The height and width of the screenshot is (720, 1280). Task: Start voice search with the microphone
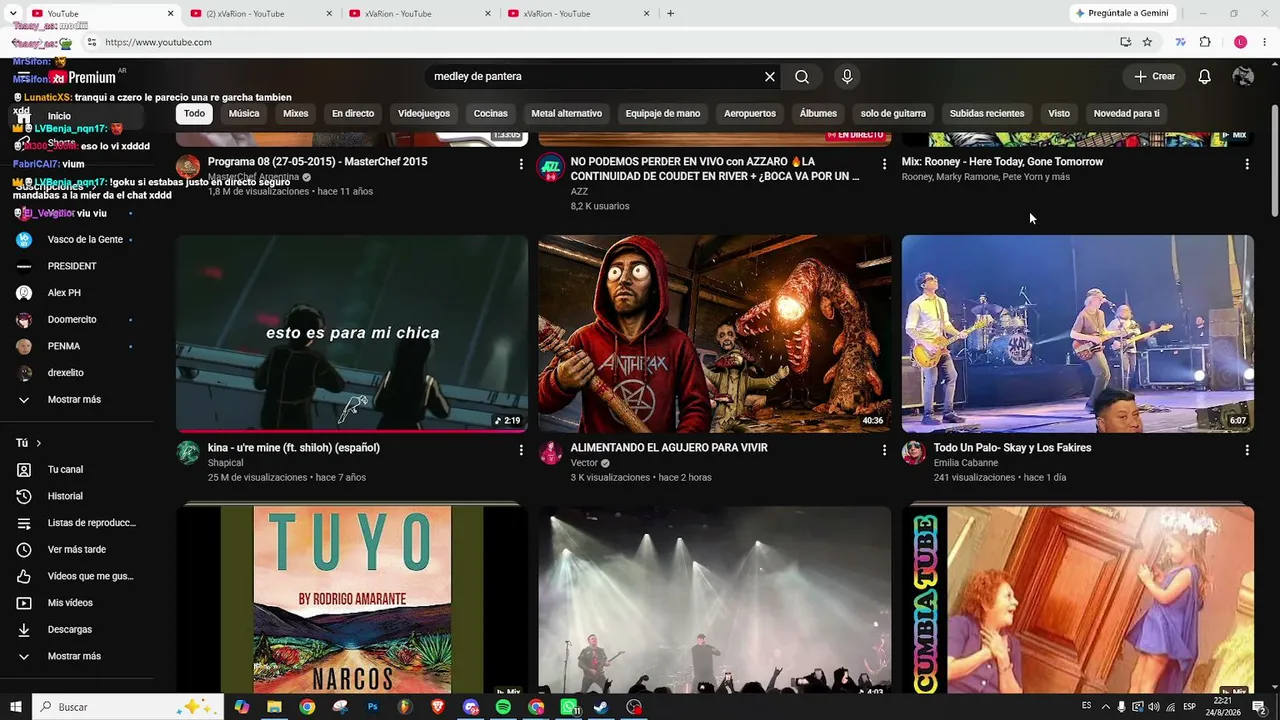click(x=847, y=77)
